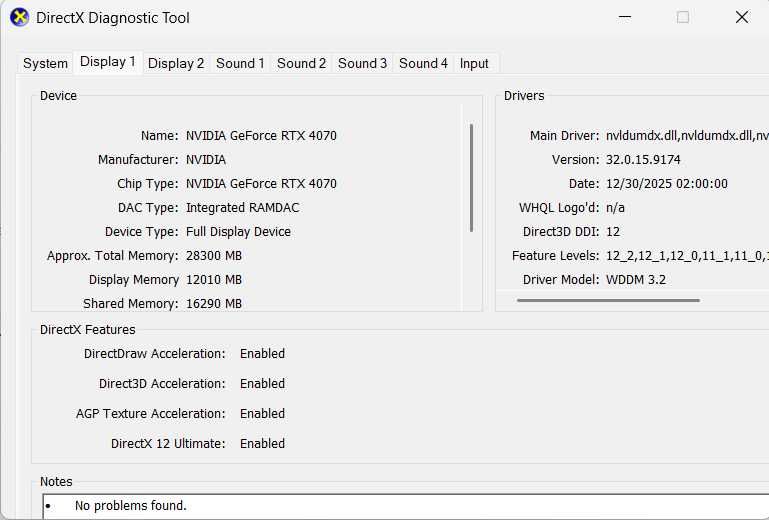This screenshot has height=520, width=769.
Task: Click the Driver Model label
Action: (x=561, y=280)
